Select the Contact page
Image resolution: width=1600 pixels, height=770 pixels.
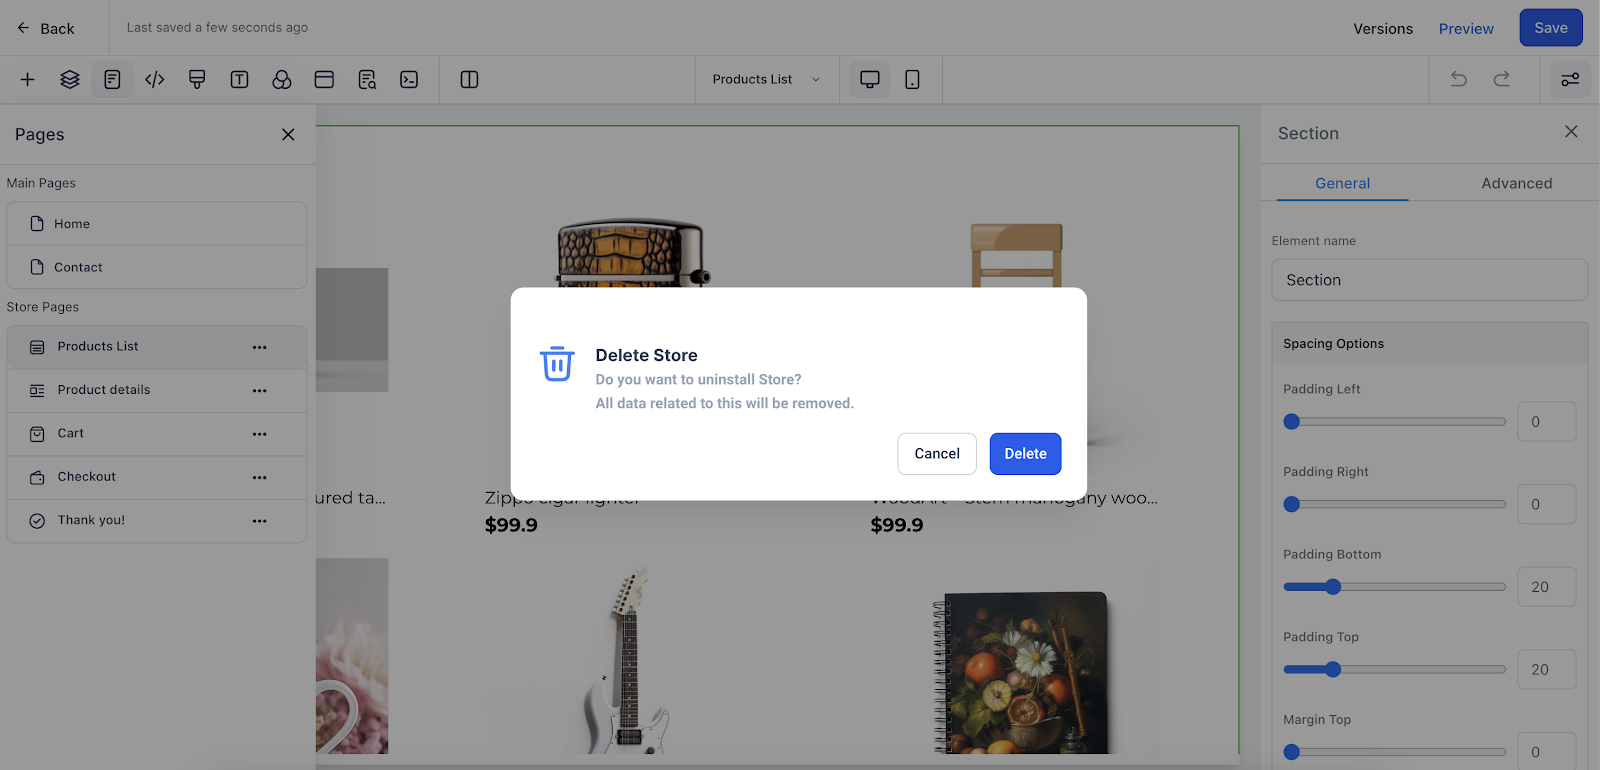click(157, 267)
